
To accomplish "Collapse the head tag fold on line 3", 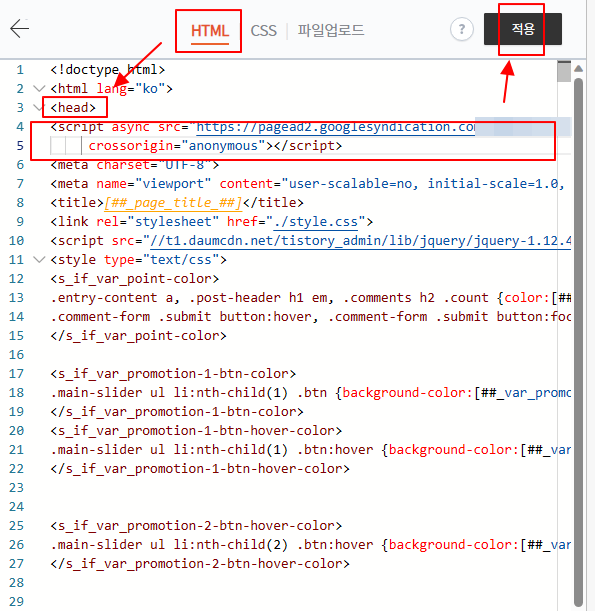I will tap(38, 107).
